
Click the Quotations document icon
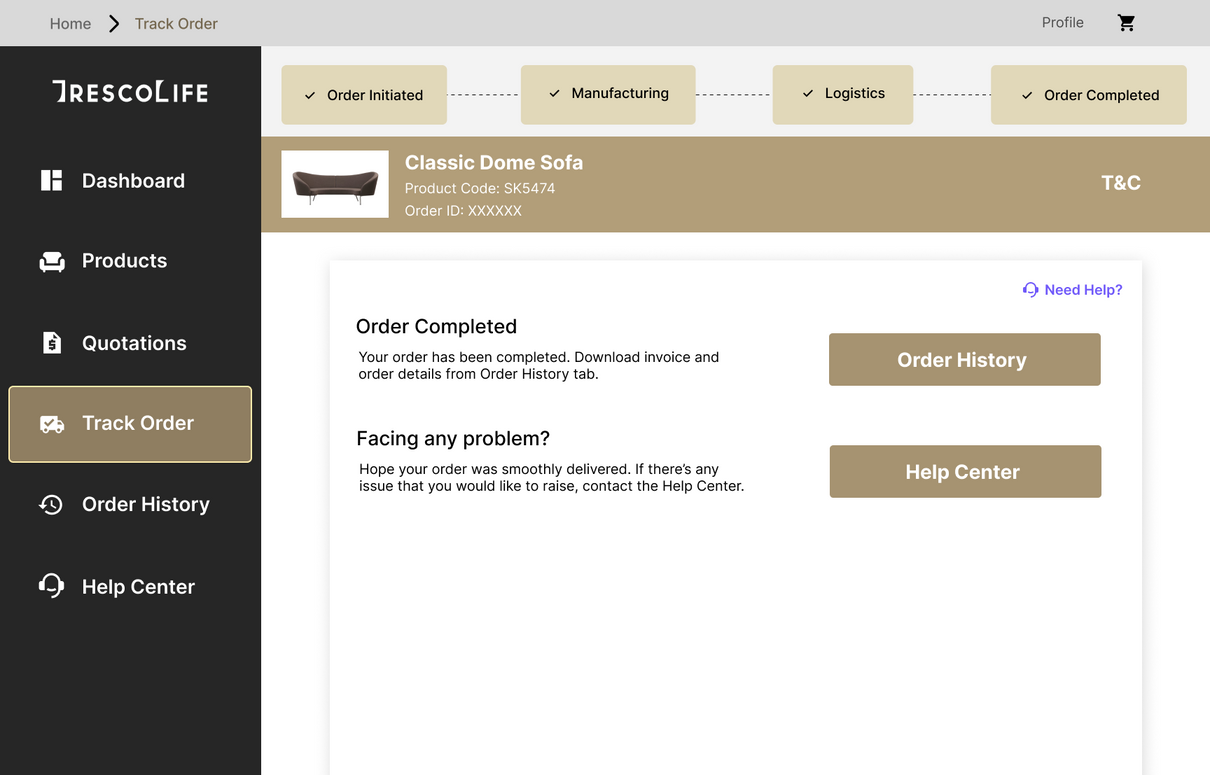click(x=52, y=343)
